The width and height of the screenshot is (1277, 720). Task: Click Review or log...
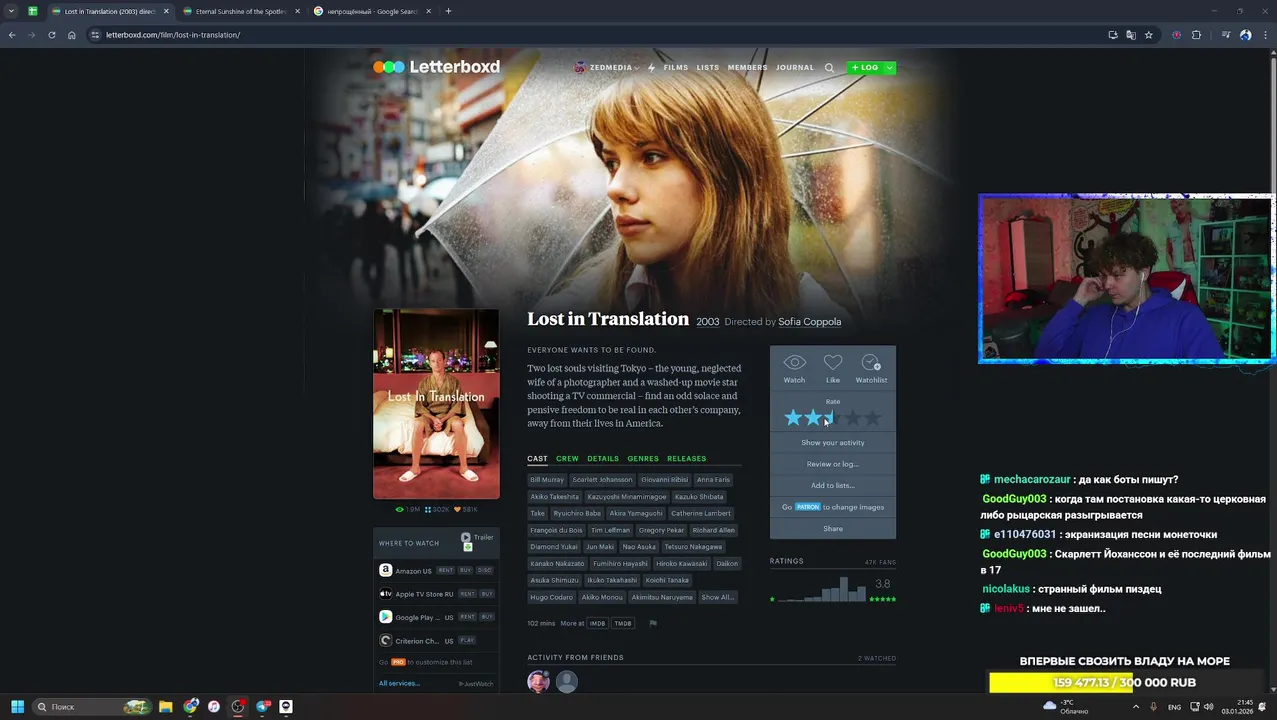(833, 464)
